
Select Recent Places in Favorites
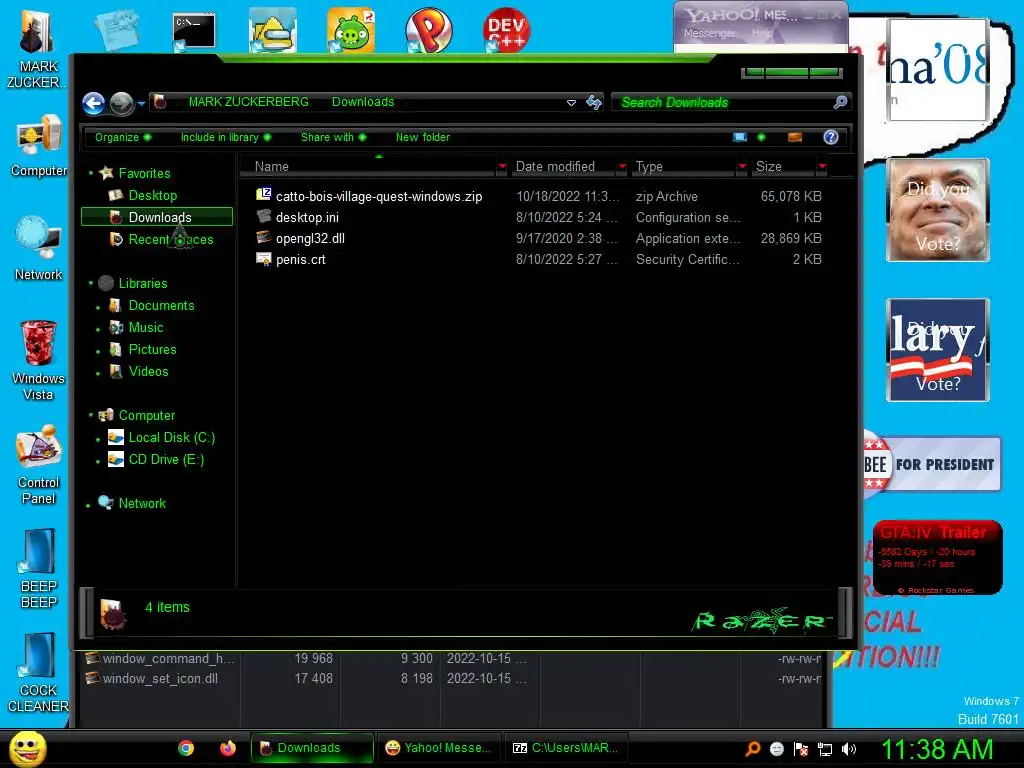171,240
